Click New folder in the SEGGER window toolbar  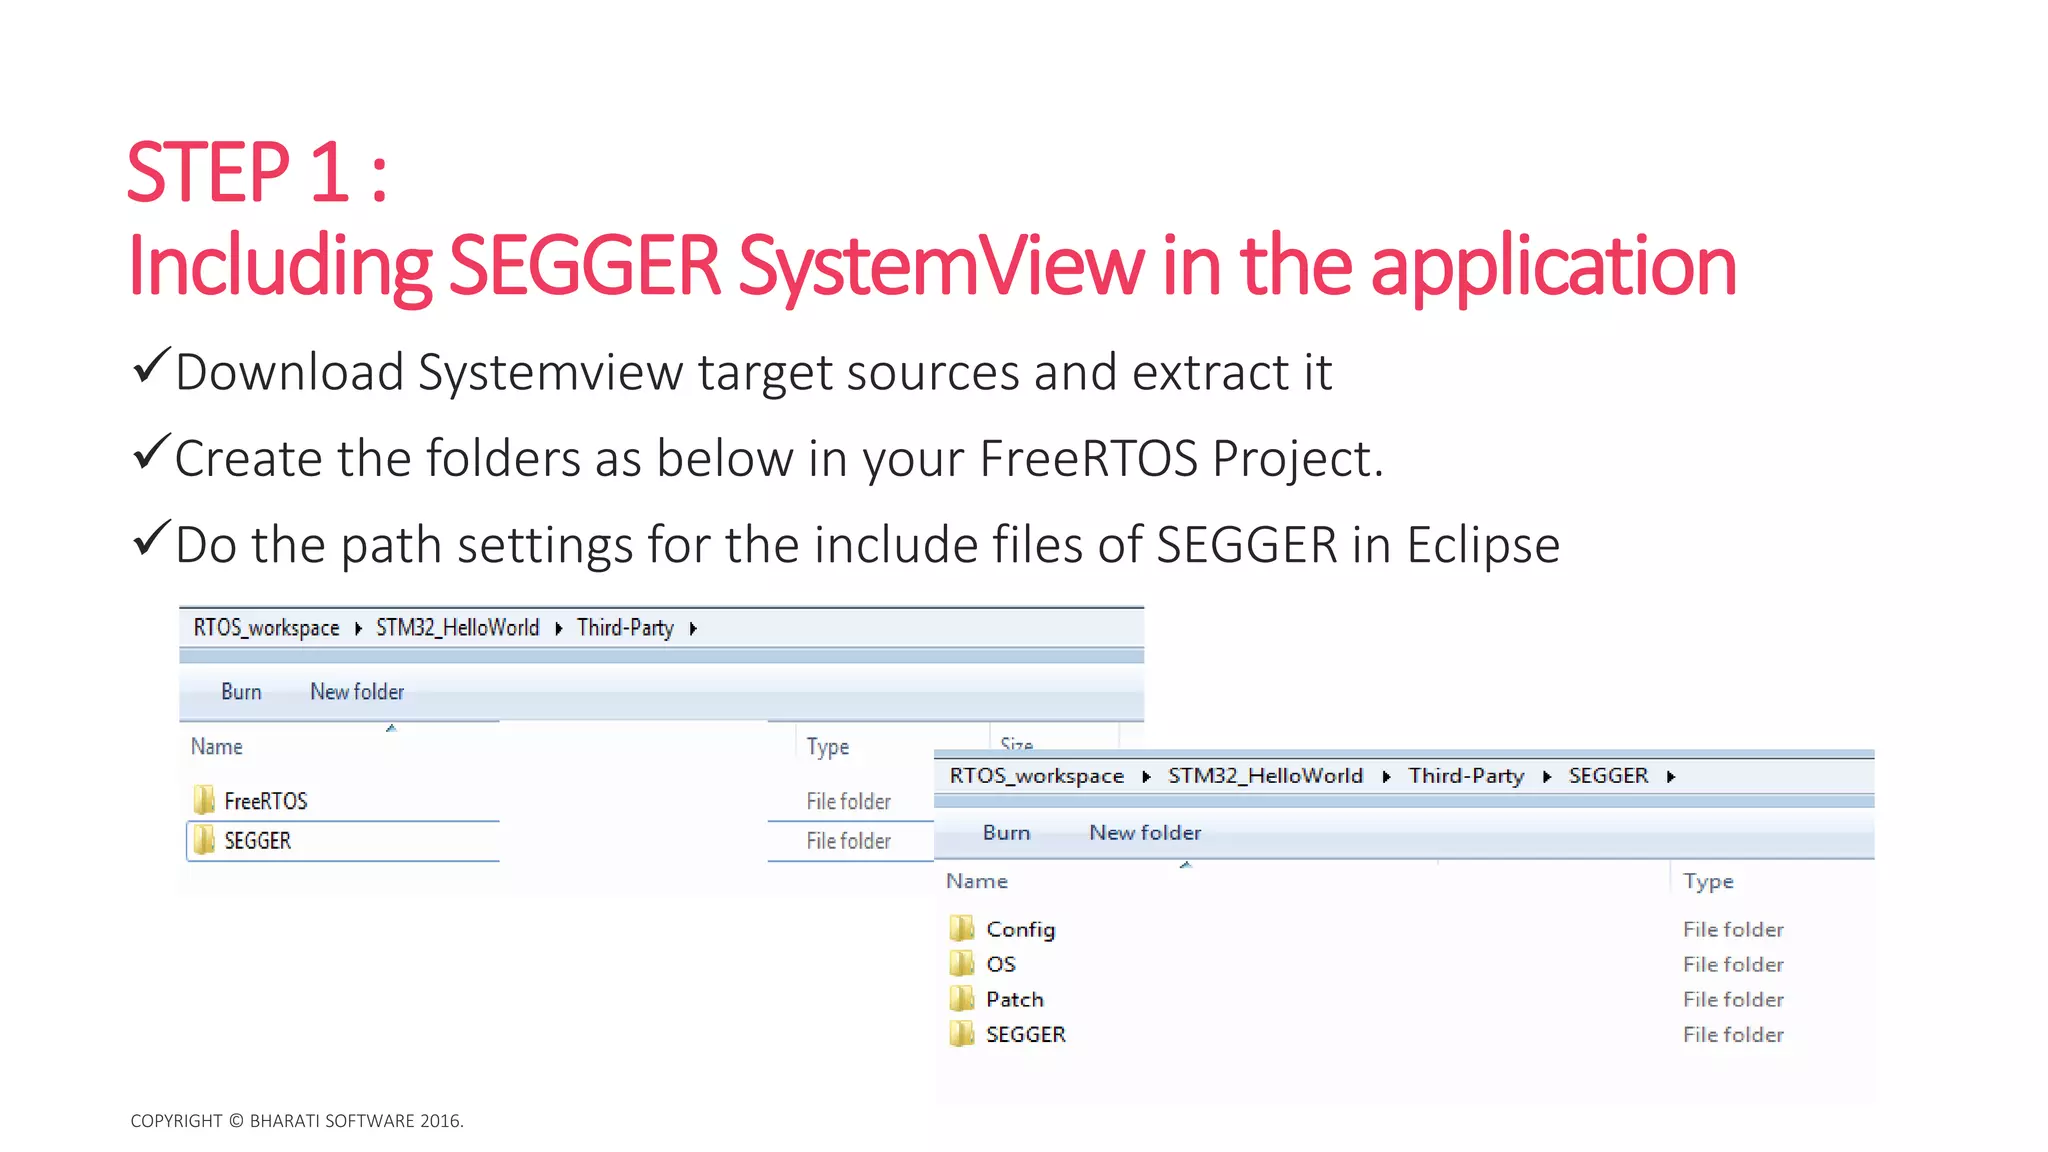point(1145,832)
